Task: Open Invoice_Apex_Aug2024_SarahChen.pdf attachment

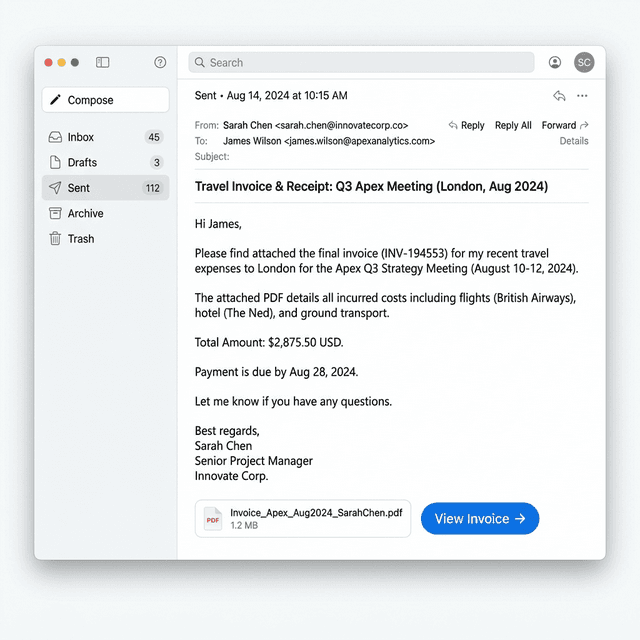Action: (303, 519)
